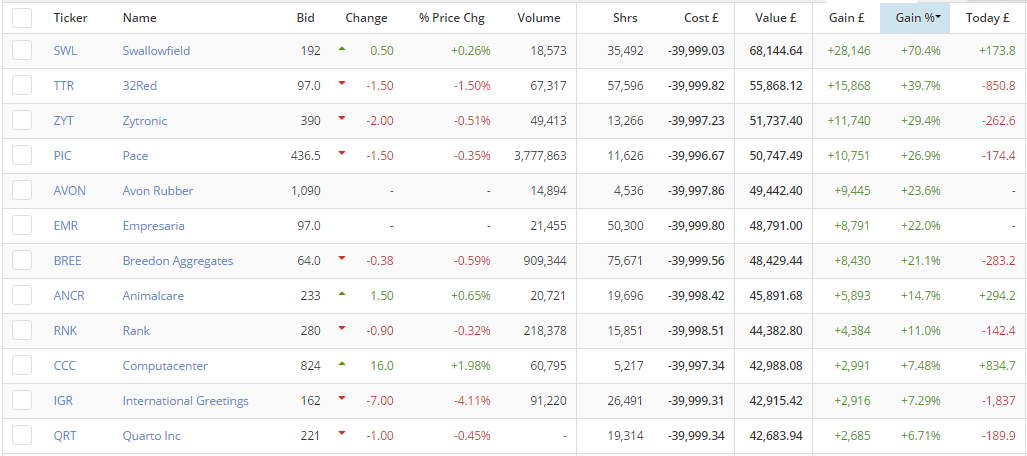
Task: Click Breedon Aggregates shares 75,671
Action: coord(626,261)
